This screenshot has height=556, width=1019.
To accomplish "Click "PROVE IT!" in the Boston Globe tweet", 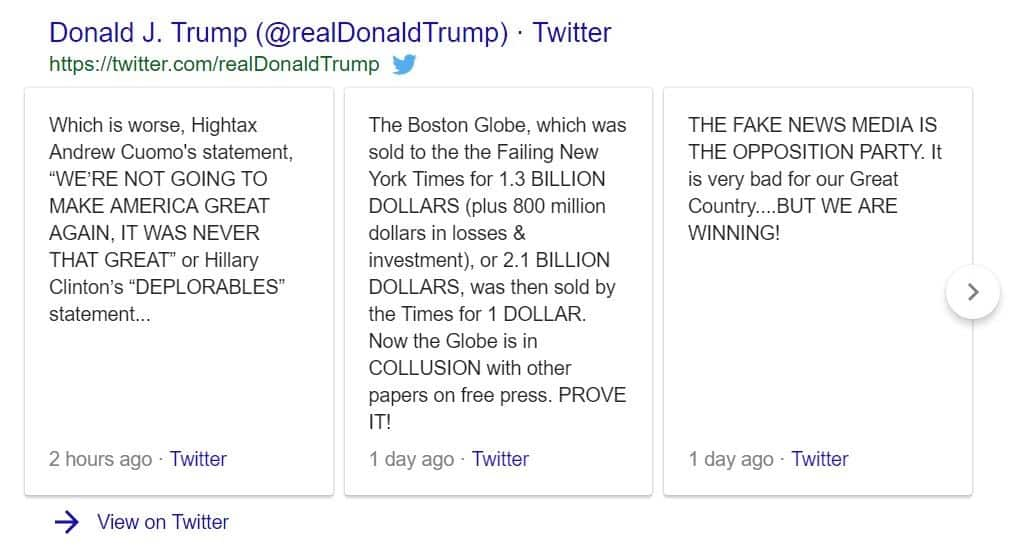I will tap(497, 409).
